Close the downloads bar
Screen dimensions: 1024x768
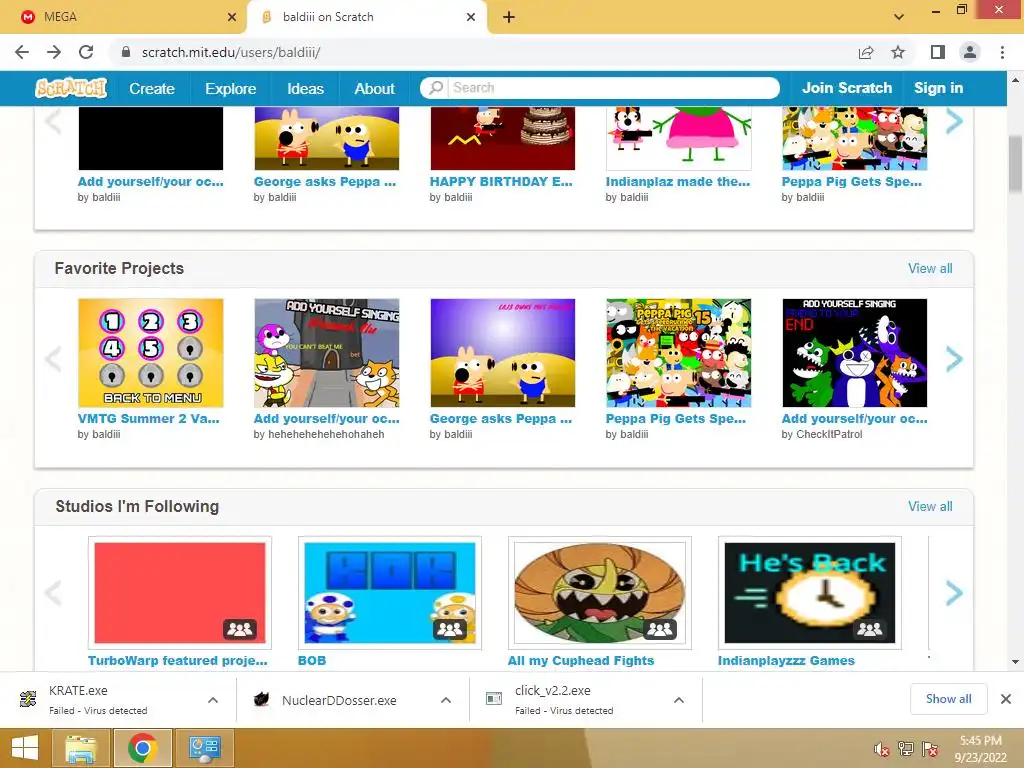[x=1006, y=699]
